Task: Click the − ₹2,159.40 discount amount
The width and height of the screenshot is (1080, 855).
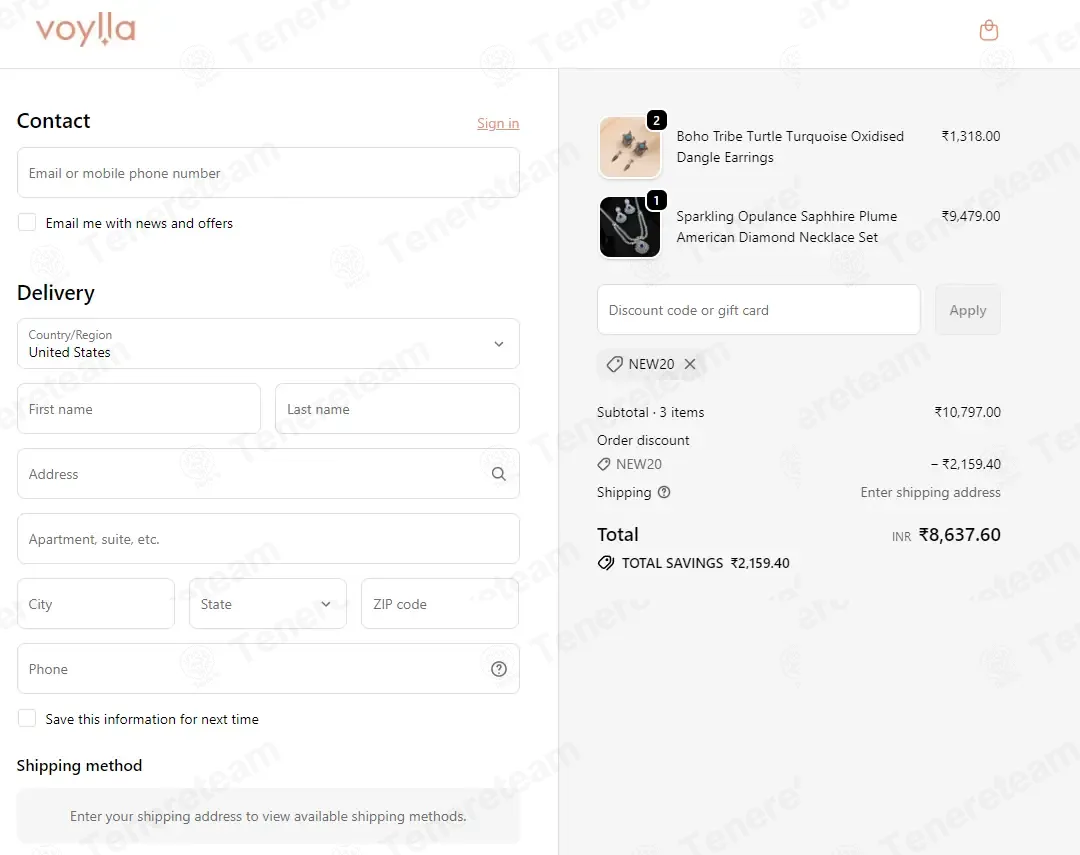Action: coord(966,464)
